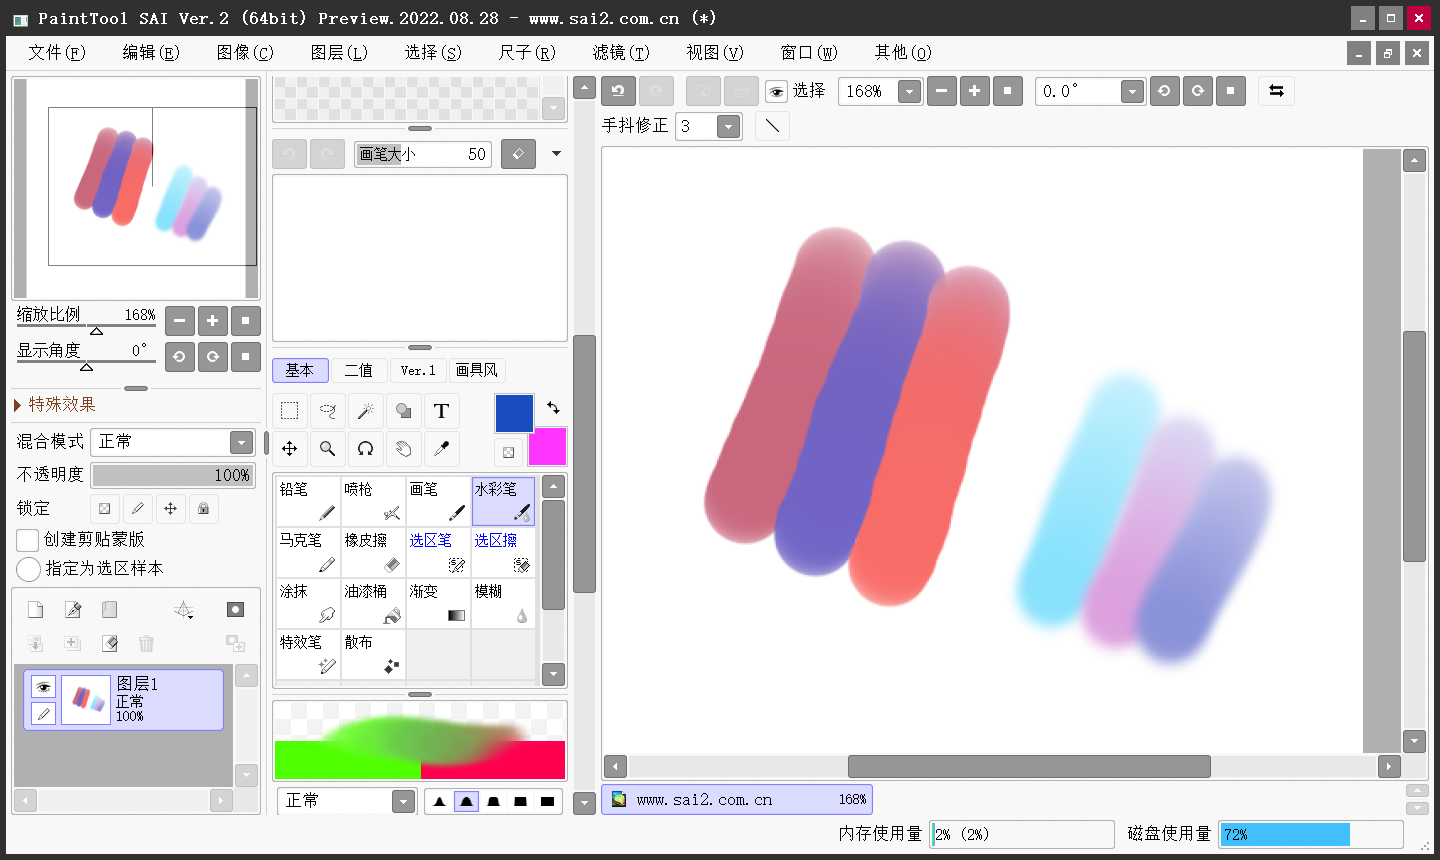Open the rotation angle 0.0° dropdown
Screen dimensions: 1440x860
pos(1132,92)
